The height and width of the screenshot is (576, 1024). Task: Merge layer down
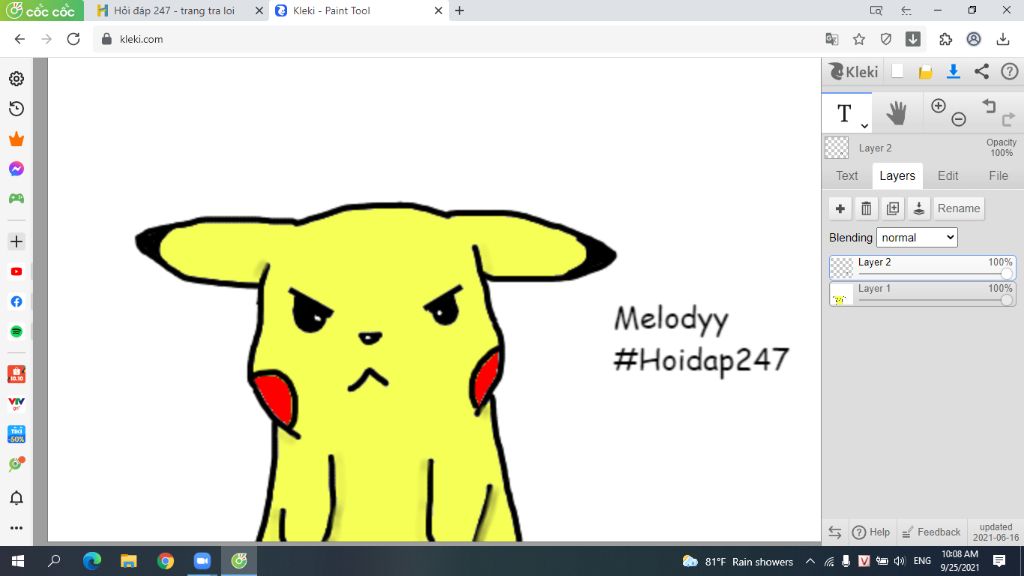(919, 208)
